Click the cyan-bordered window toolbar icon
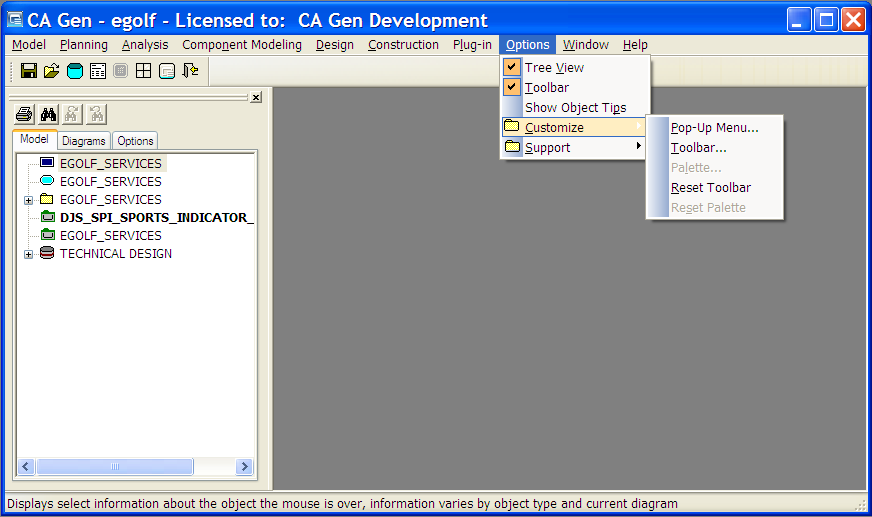 click(167, 71)
